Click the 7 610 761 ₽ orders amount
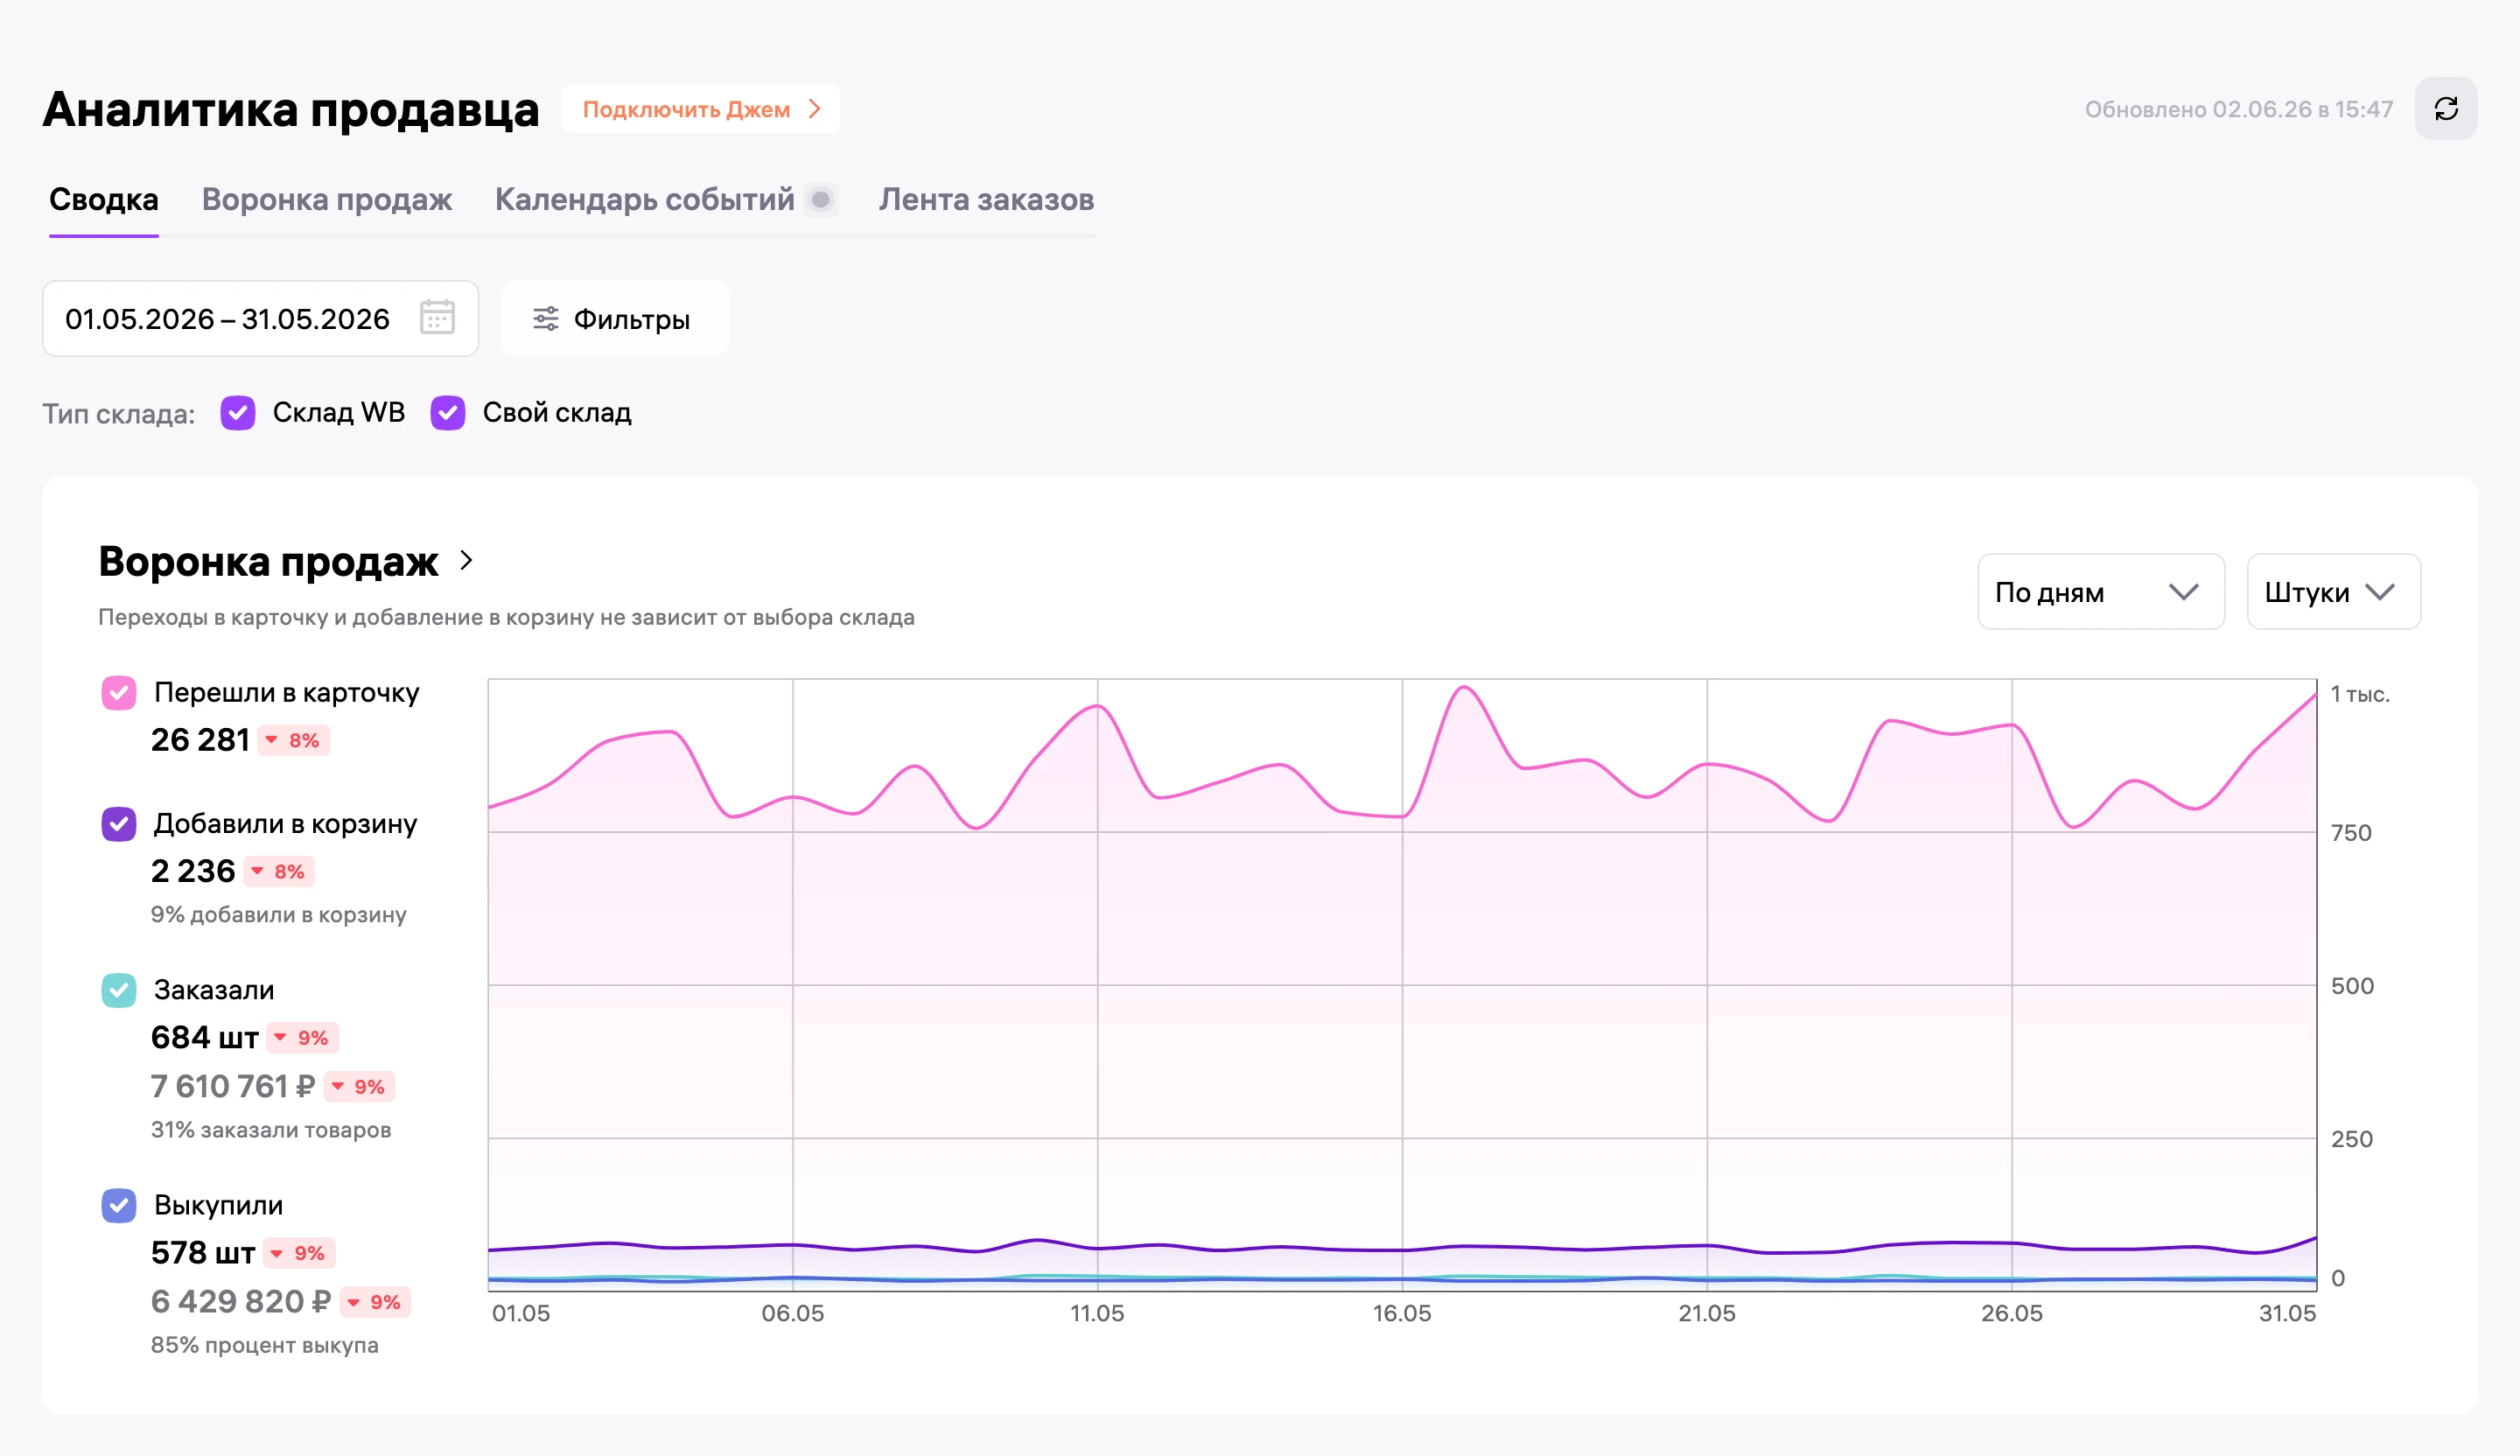This screenshot has width=2520, height=1456. [x=233, y=1086]
